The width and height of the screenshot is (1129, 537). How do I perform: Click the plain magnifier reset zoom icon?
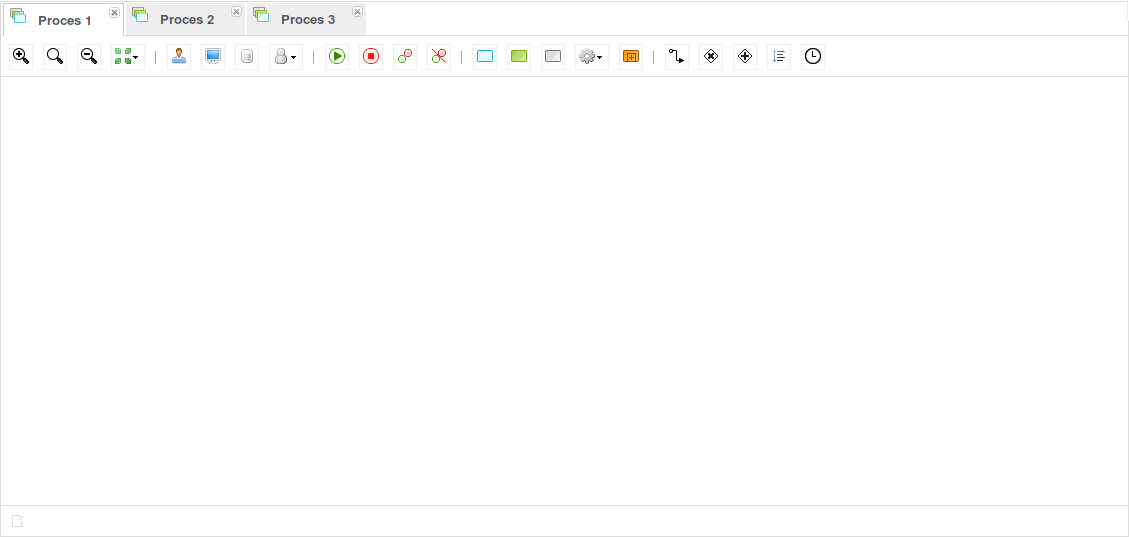[55, 56]
